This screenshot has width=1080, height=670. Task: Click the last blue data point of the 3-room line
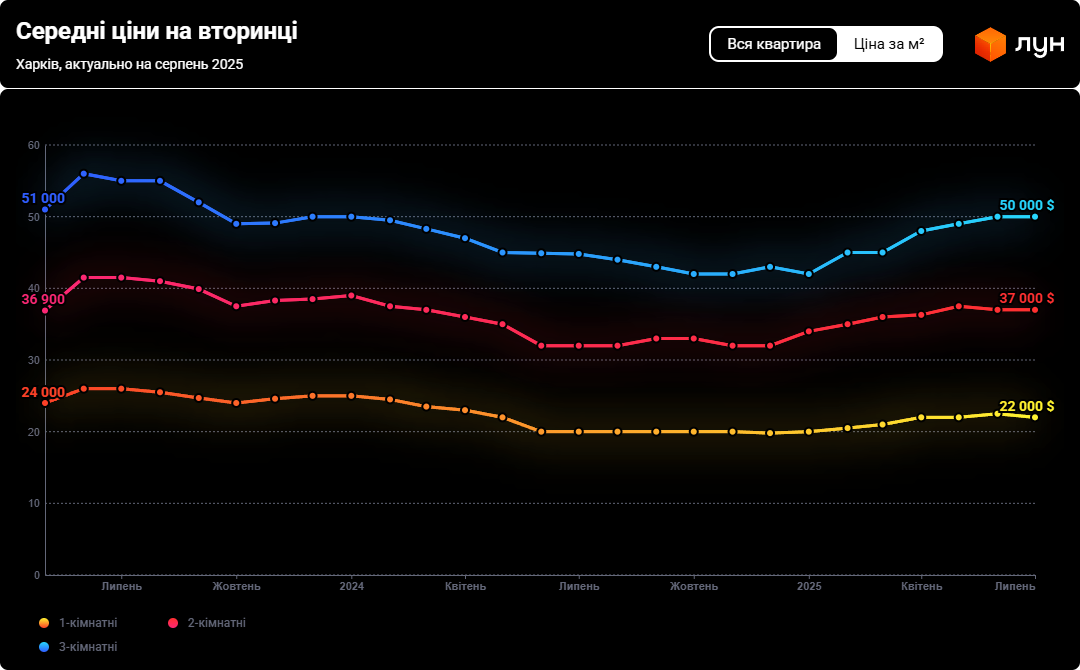pyautogui.click(x=1035, y=217)
